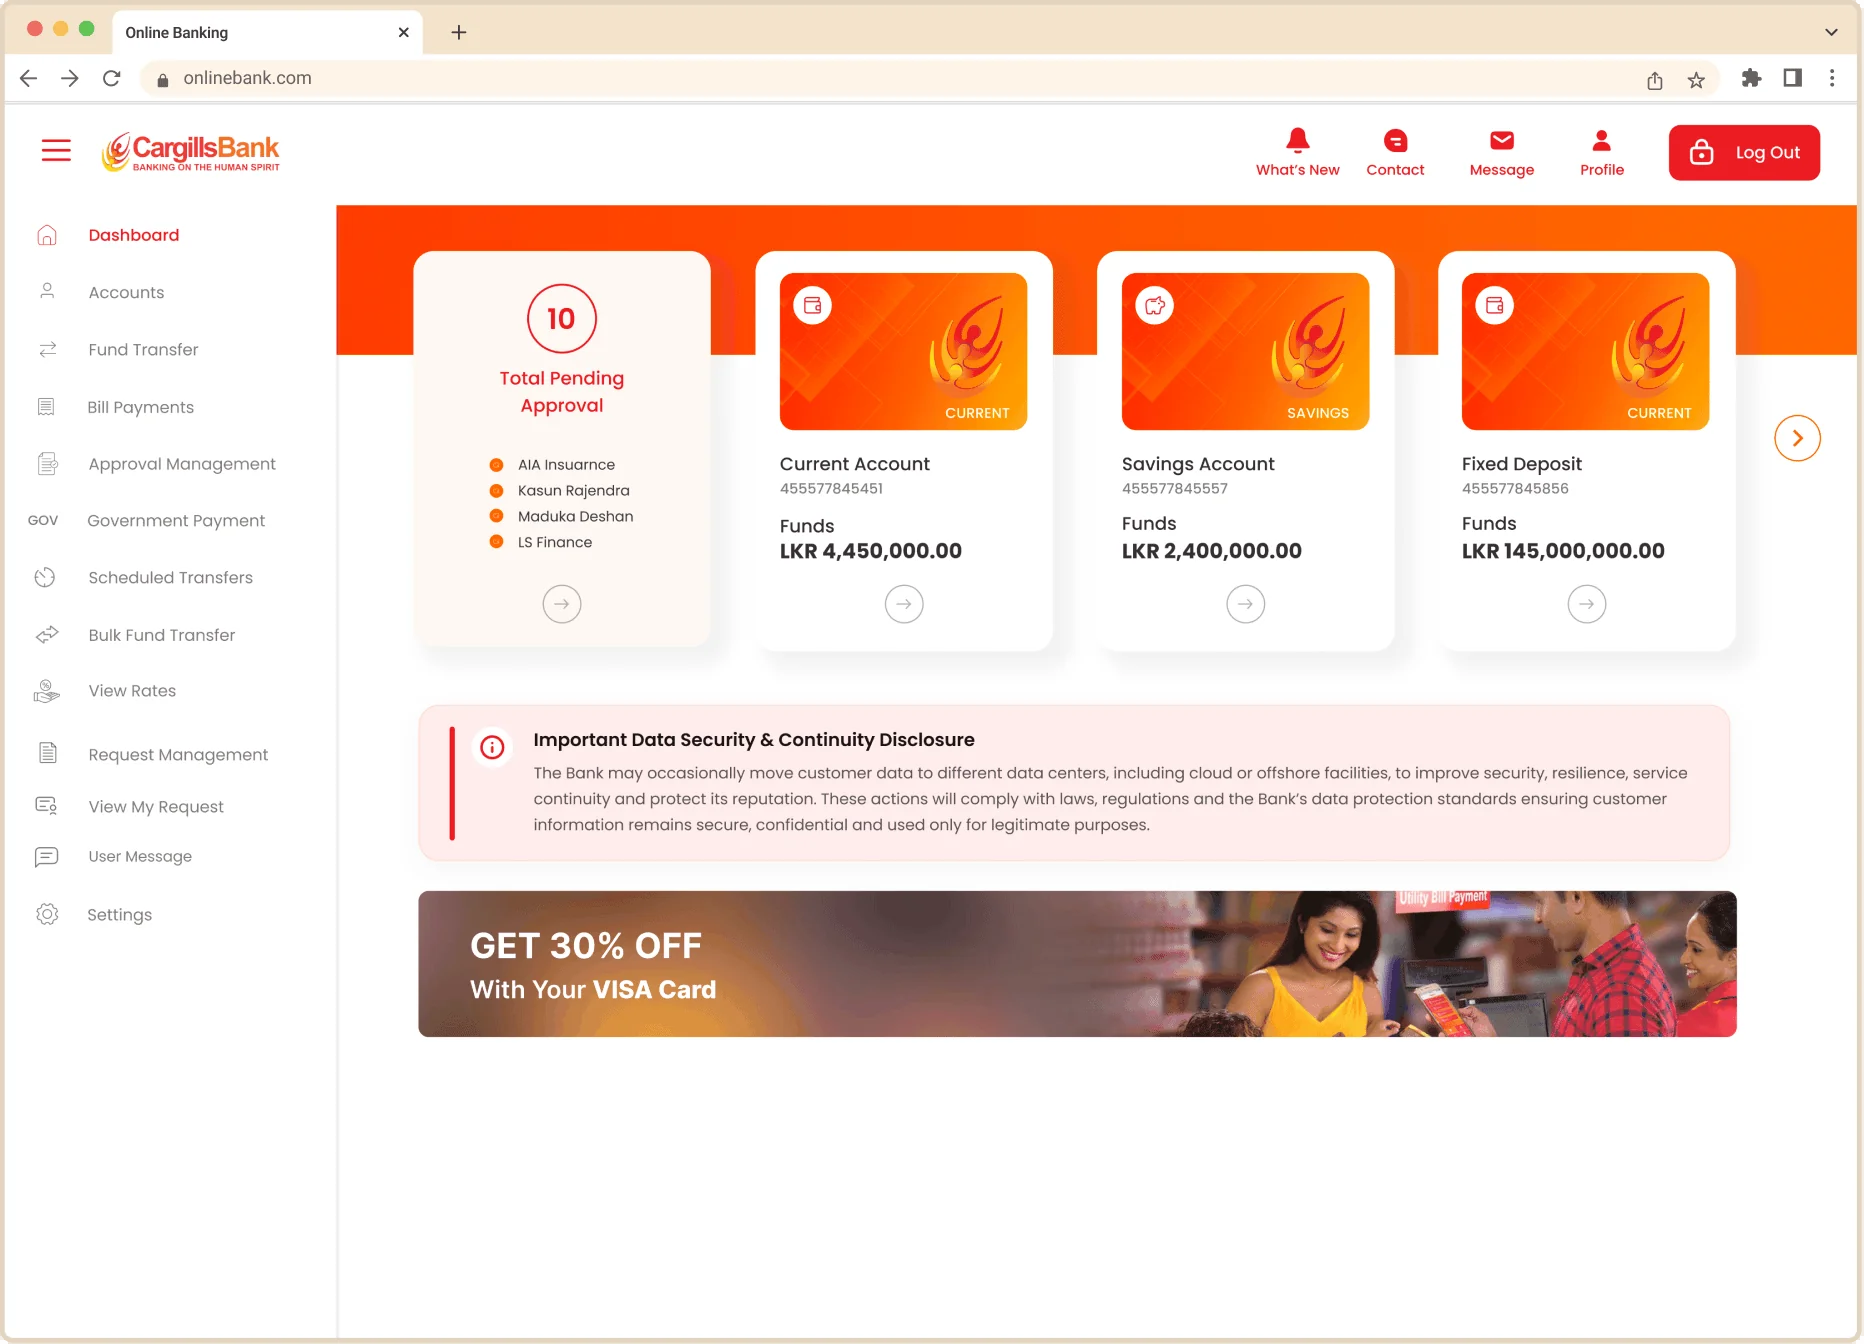
Task: Open the Profile person icon
Action: (x=1601, y=140)
